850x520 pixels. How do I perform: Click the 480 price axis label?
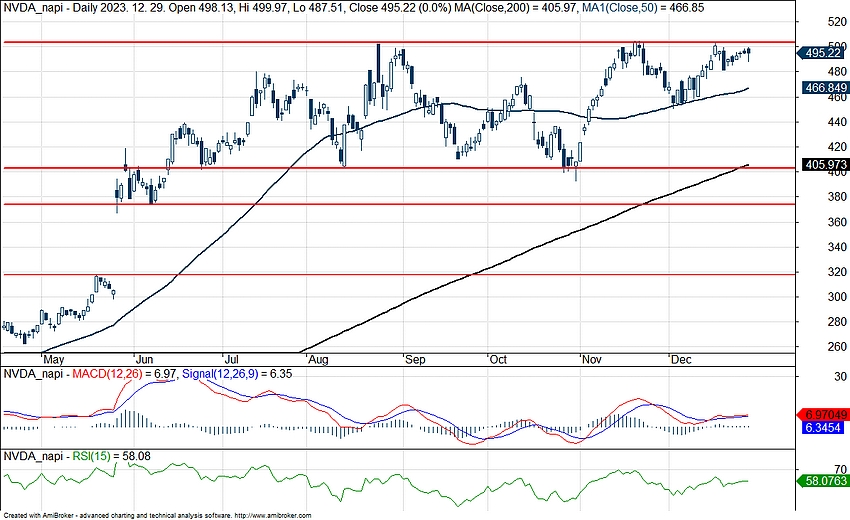click(837, 72)
